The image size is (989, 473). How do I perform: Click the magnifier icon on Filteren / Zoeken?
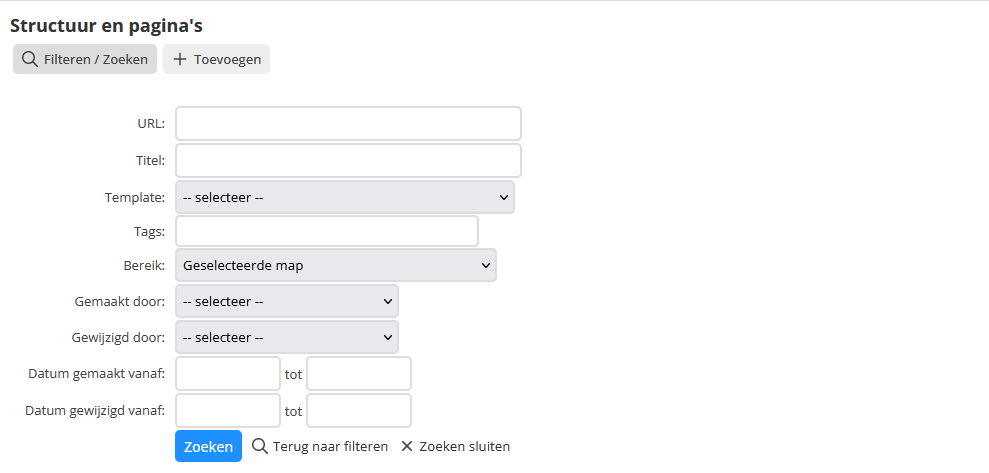[29, 59]
